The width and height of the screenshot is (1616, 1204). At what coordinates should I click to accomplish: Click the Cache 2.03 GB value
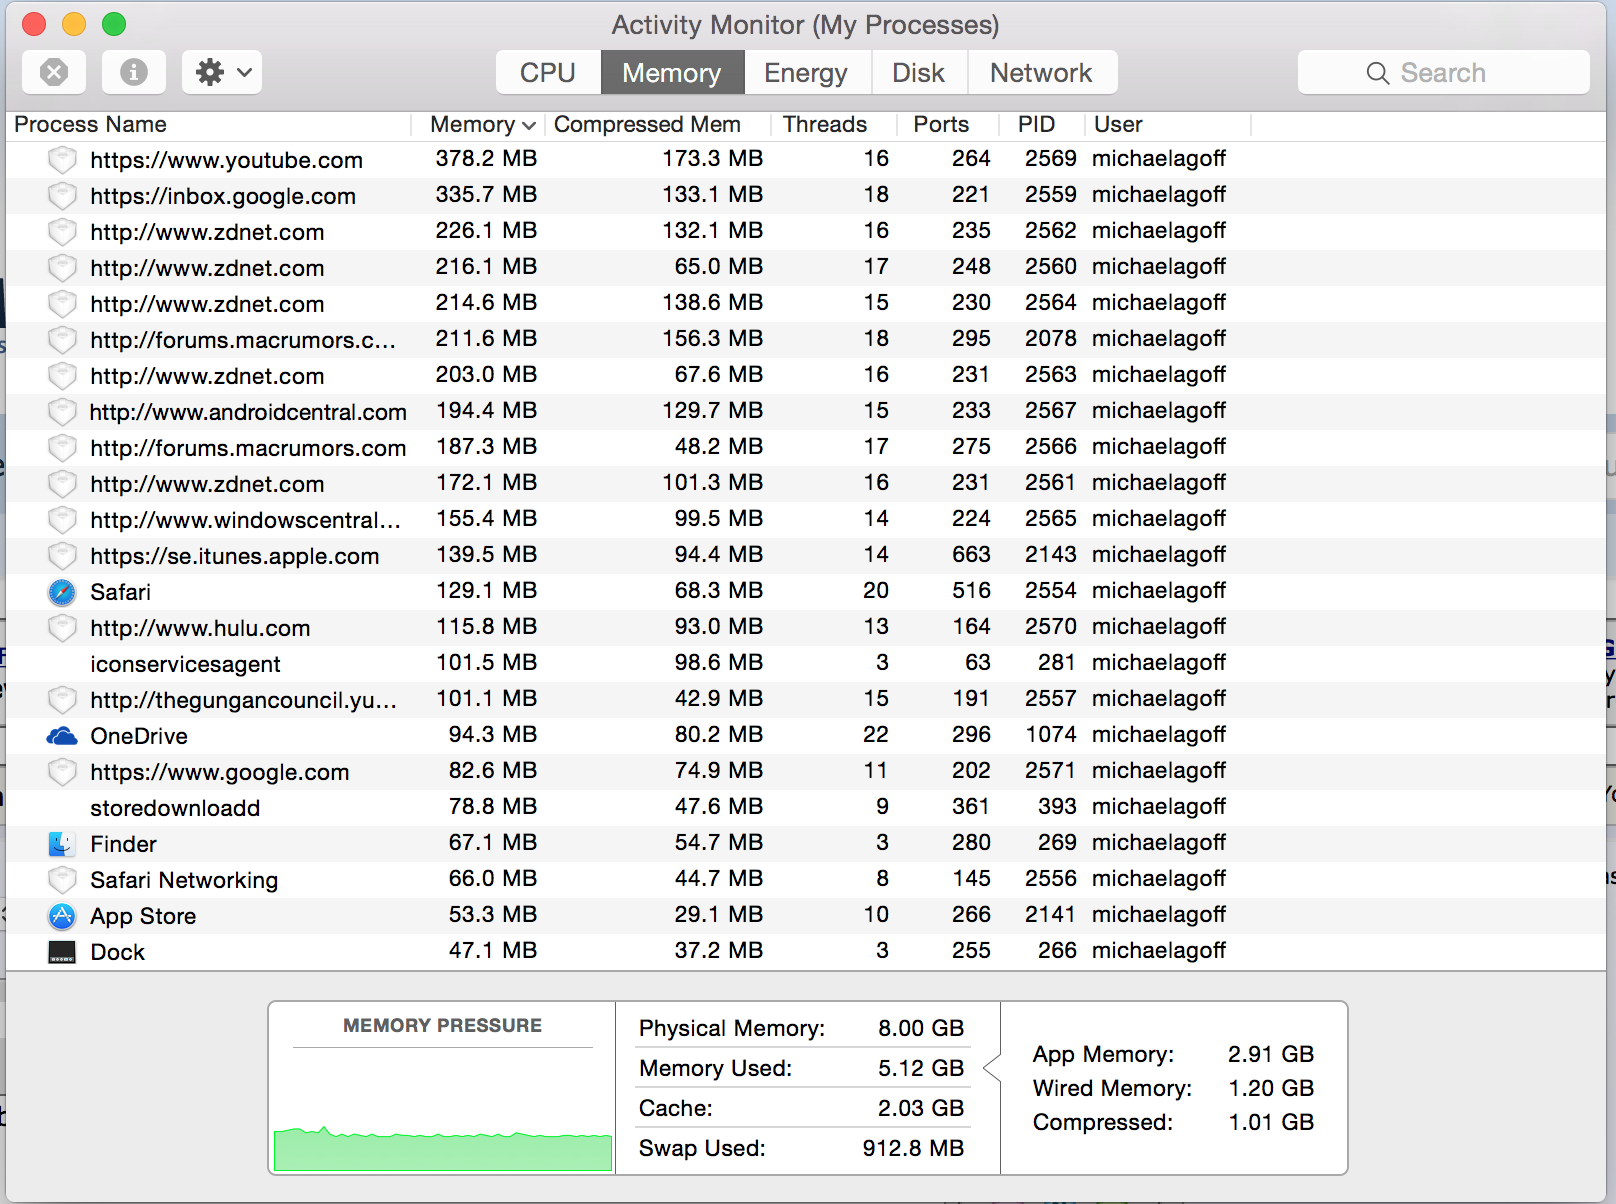coord(921,1108)
